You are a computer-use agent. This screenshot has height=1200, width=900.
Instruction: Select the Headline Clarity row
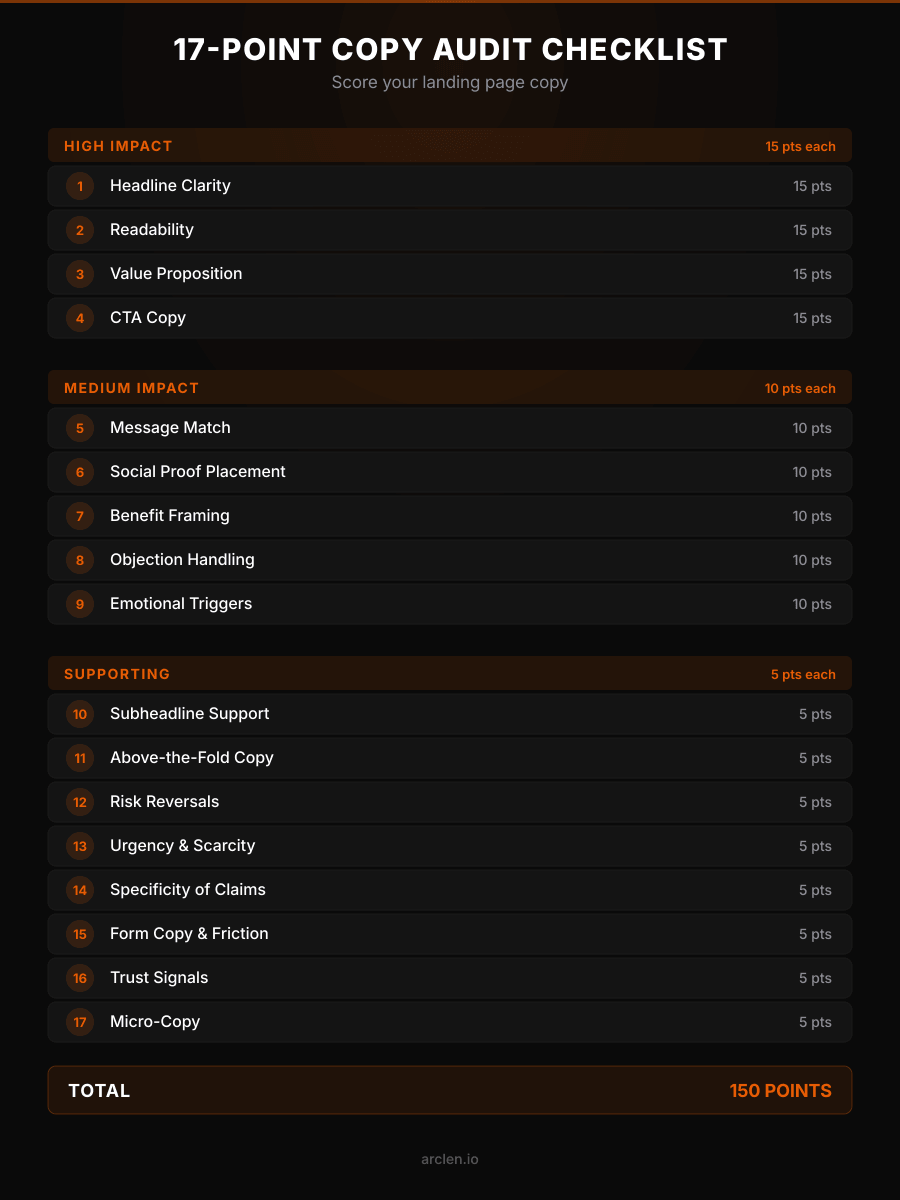coord(450,186)
